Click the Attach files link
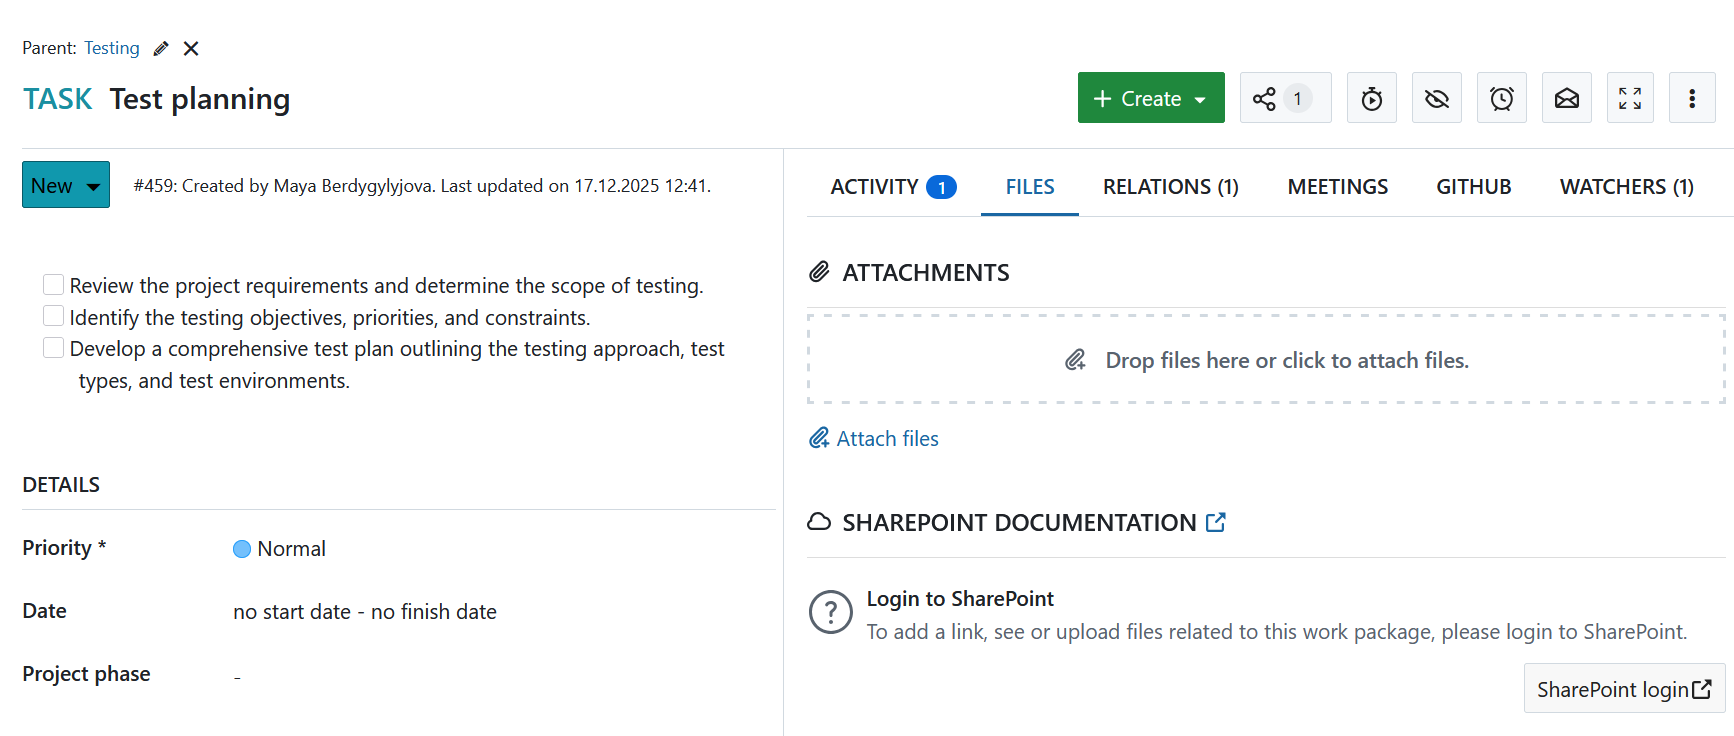 tap(874, 438)
